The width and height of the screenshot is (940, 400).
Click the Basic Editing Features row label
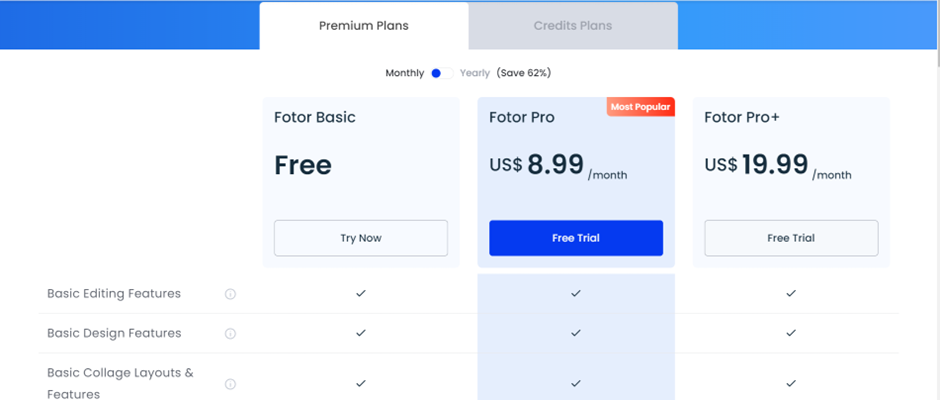[114, 294]
